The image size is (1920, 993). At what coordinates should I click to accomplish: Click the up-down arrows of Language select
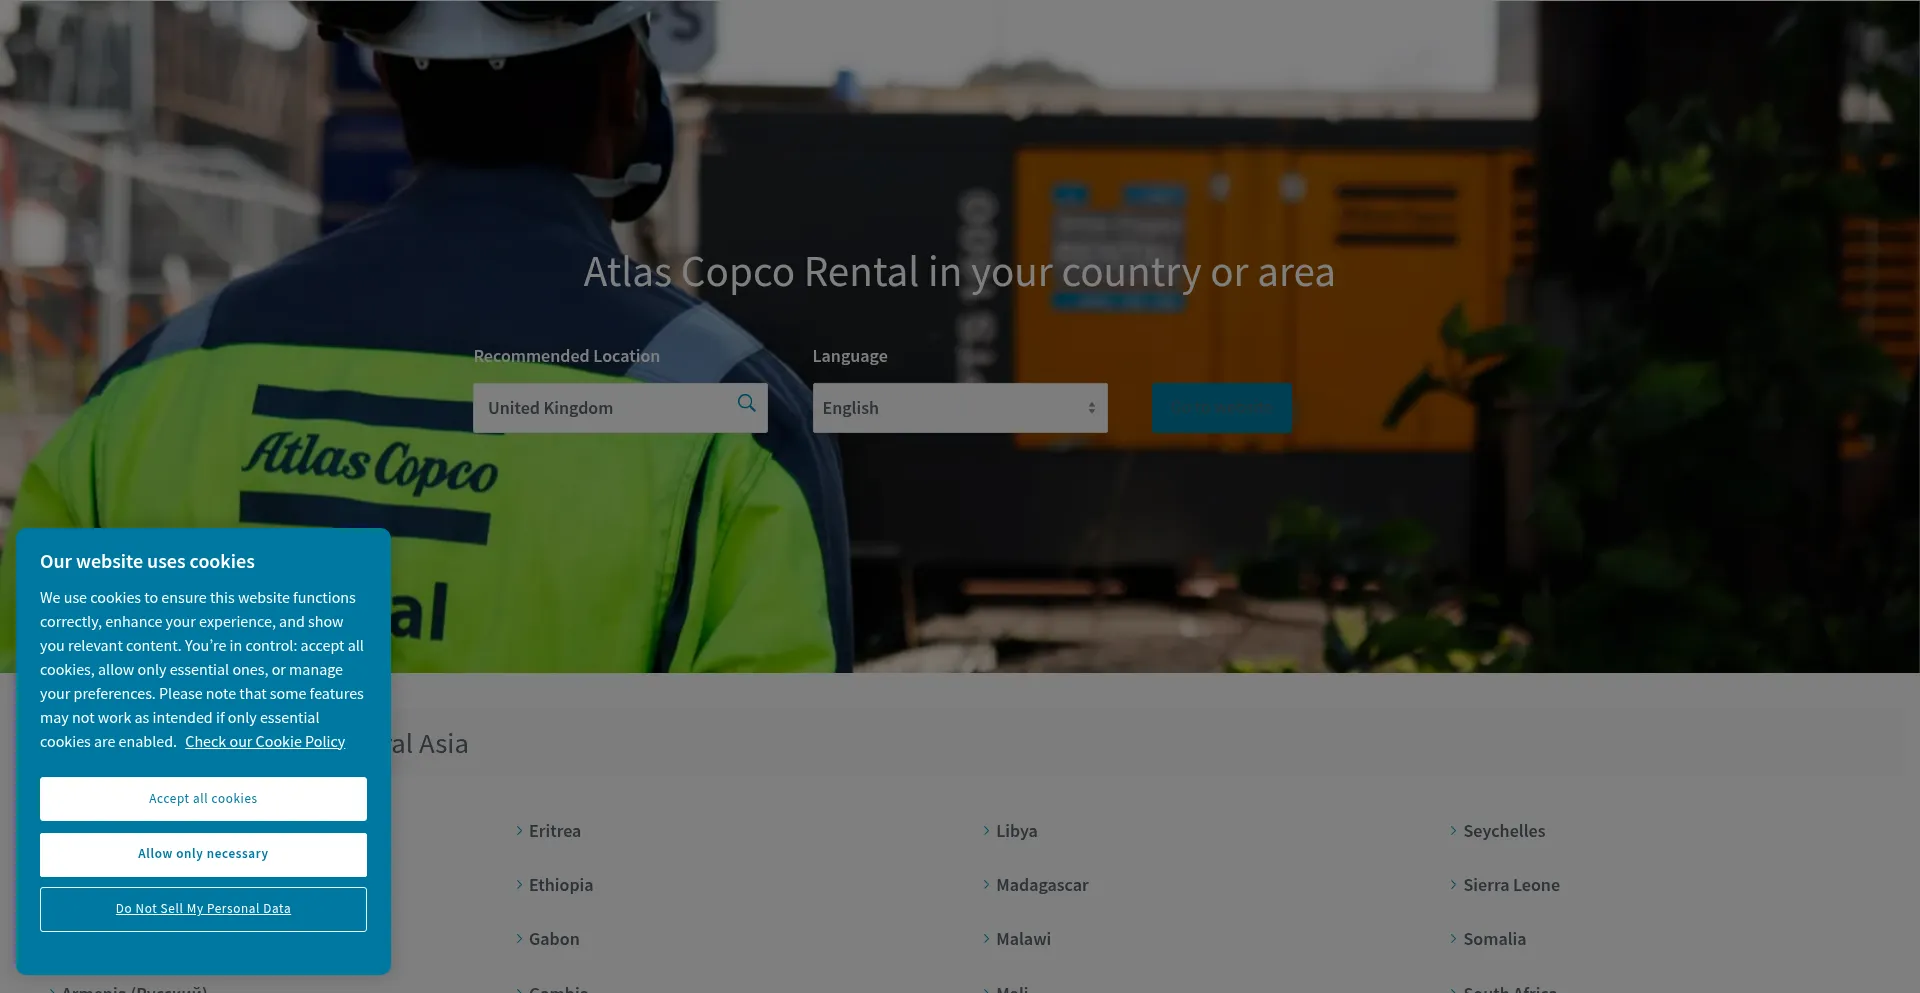point(1091,408)
